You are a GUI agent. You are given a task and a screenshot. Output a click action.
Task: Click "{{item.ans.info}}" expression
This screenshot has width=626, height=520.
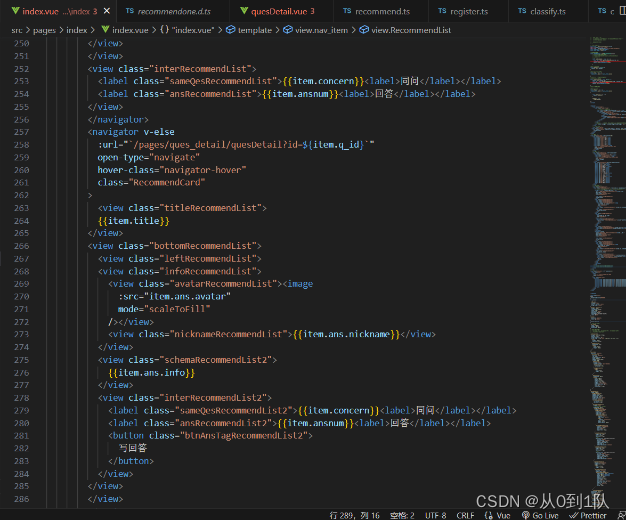coord(152,373)
